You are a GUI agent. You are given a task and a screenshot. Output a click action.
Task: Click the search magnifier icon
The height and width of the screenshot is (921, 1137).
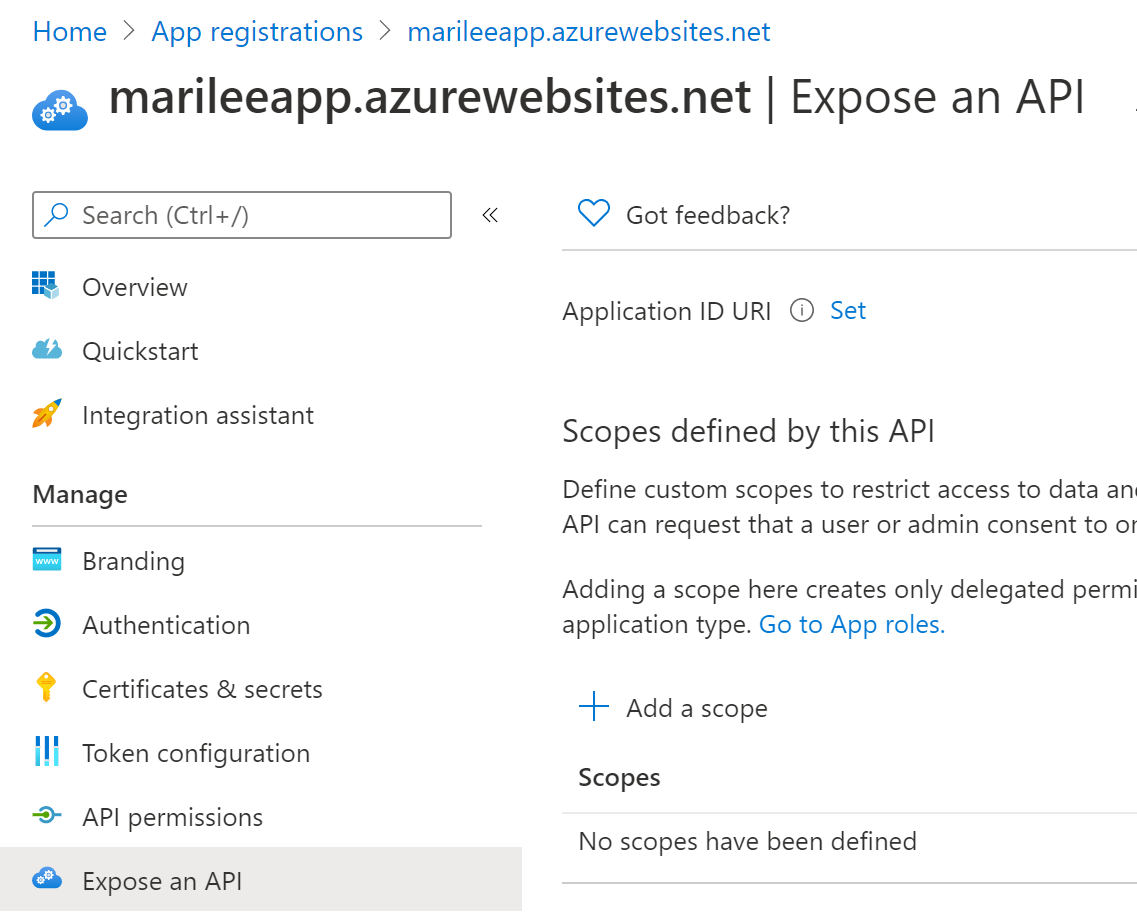pyautogui.click(x=56, y=215)
